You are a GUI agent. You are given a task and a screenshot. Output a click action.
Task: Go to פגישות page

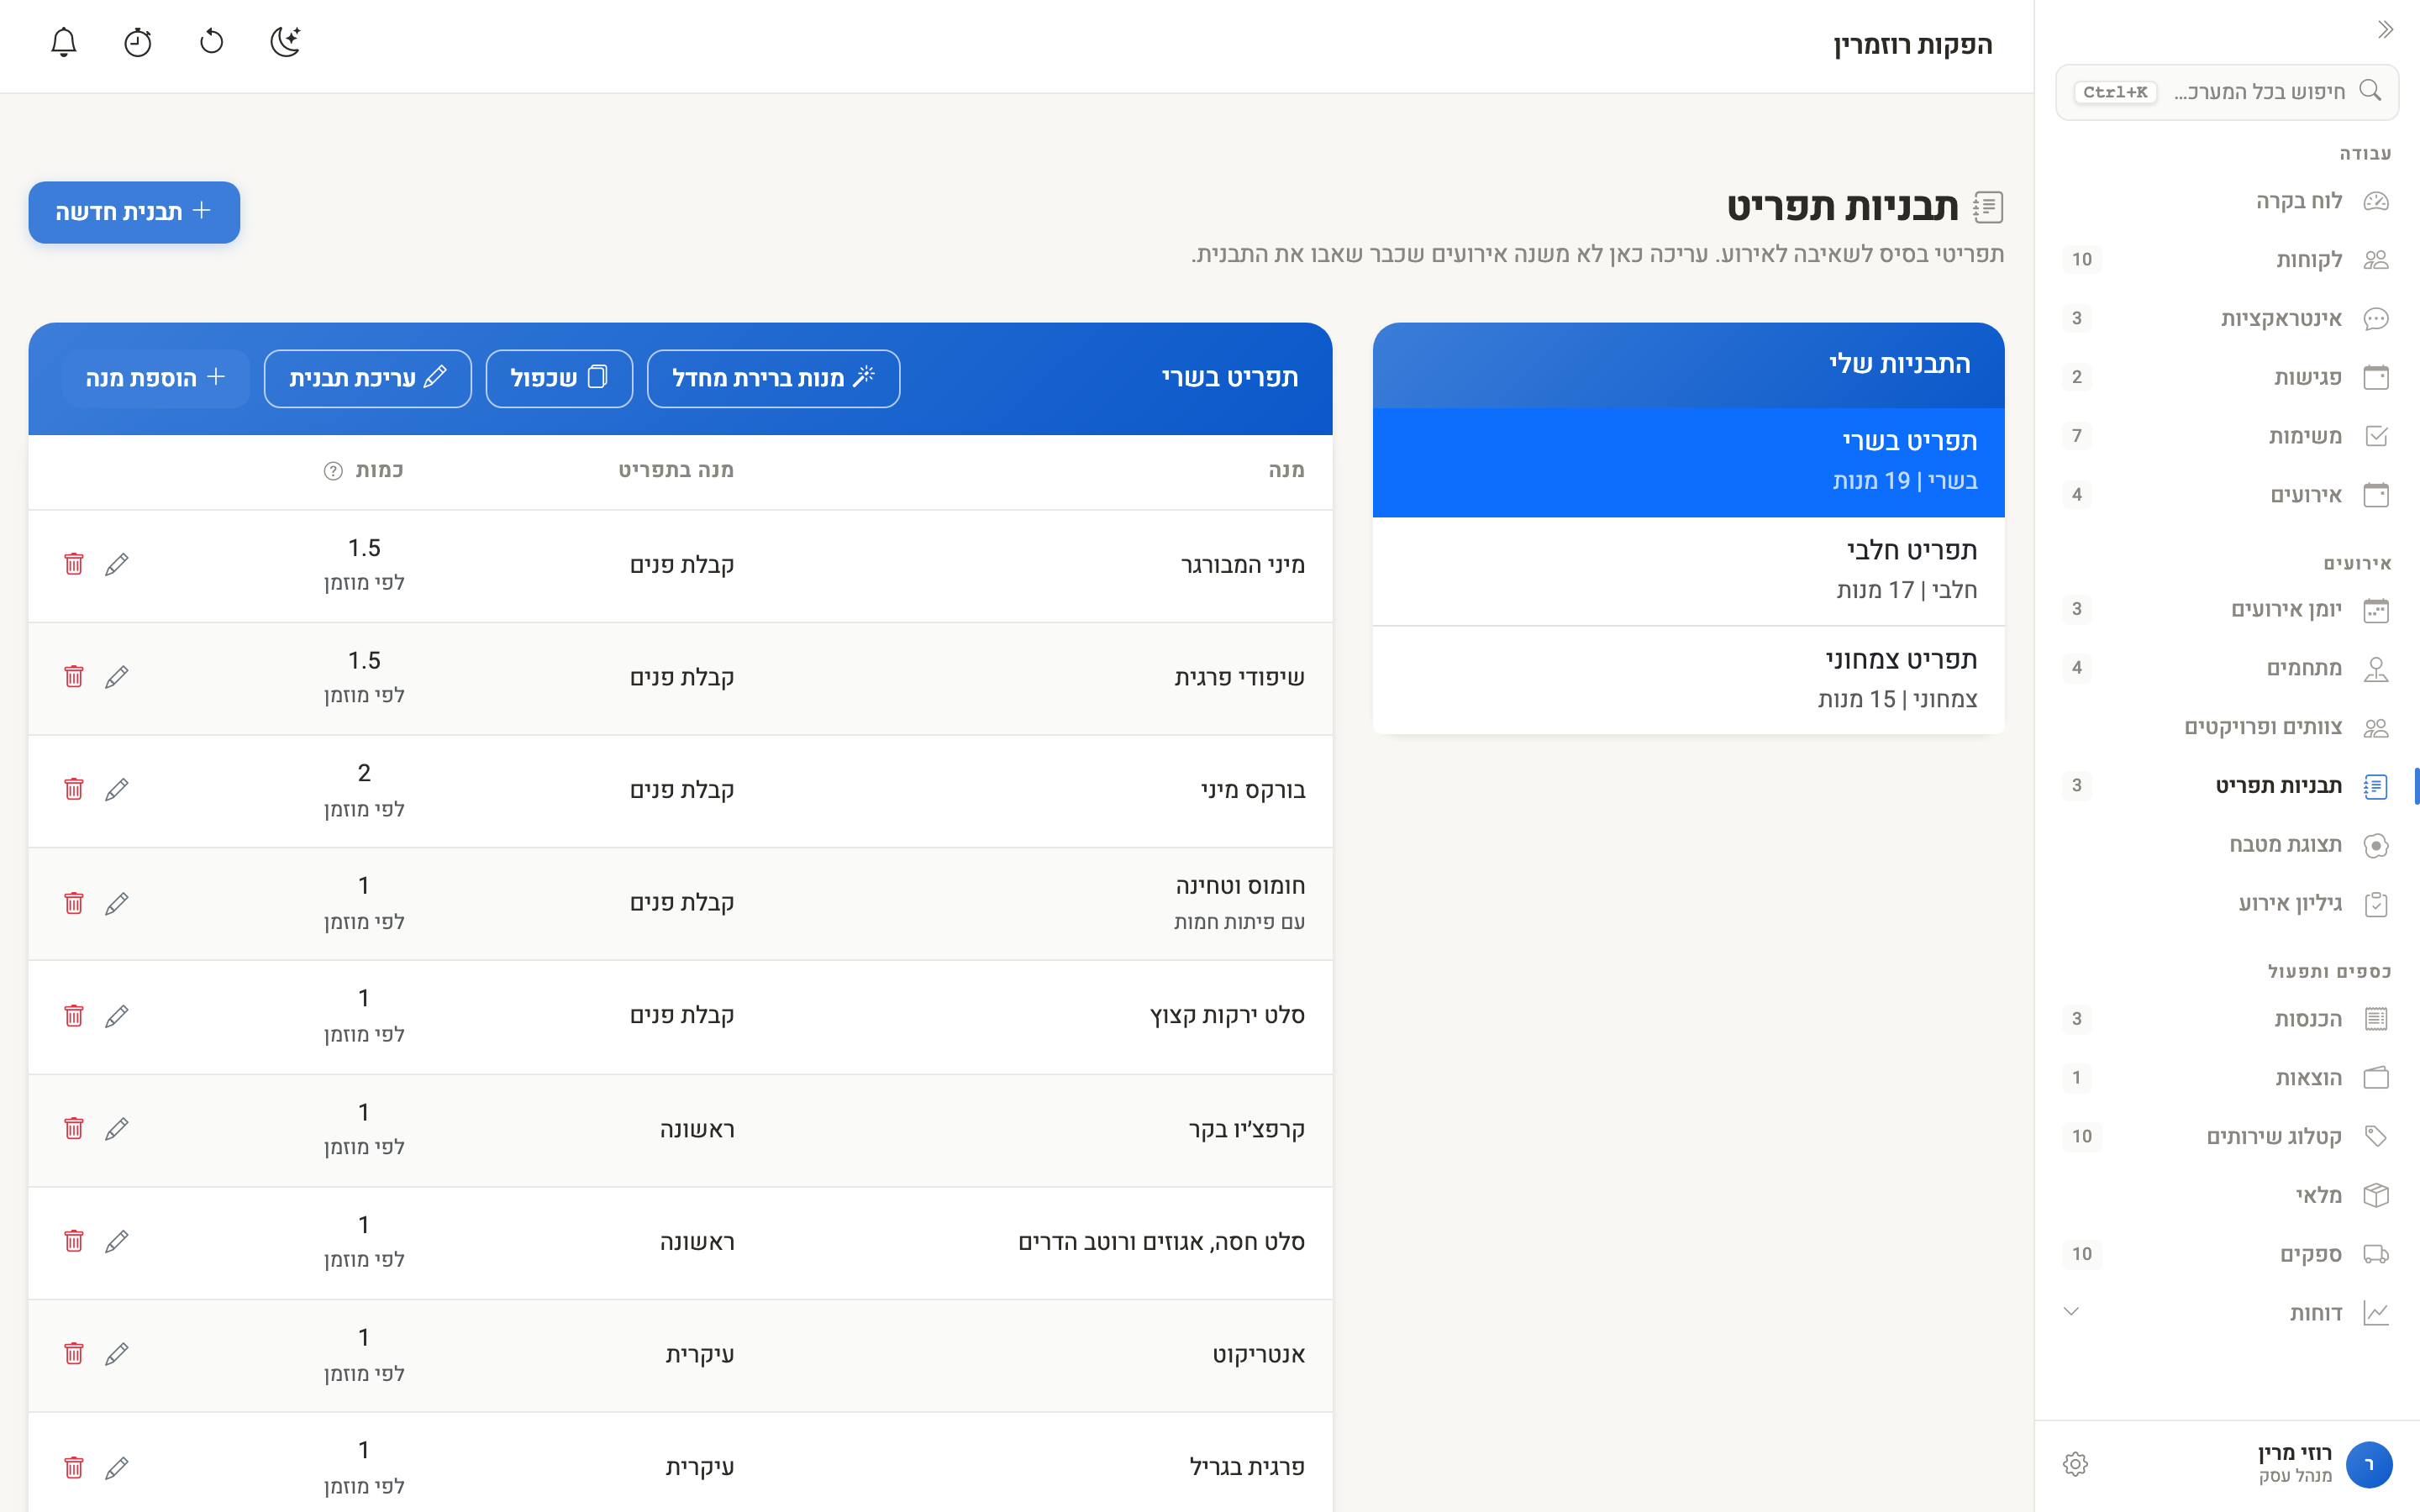pyautogui.click(x=2227, y=377)
